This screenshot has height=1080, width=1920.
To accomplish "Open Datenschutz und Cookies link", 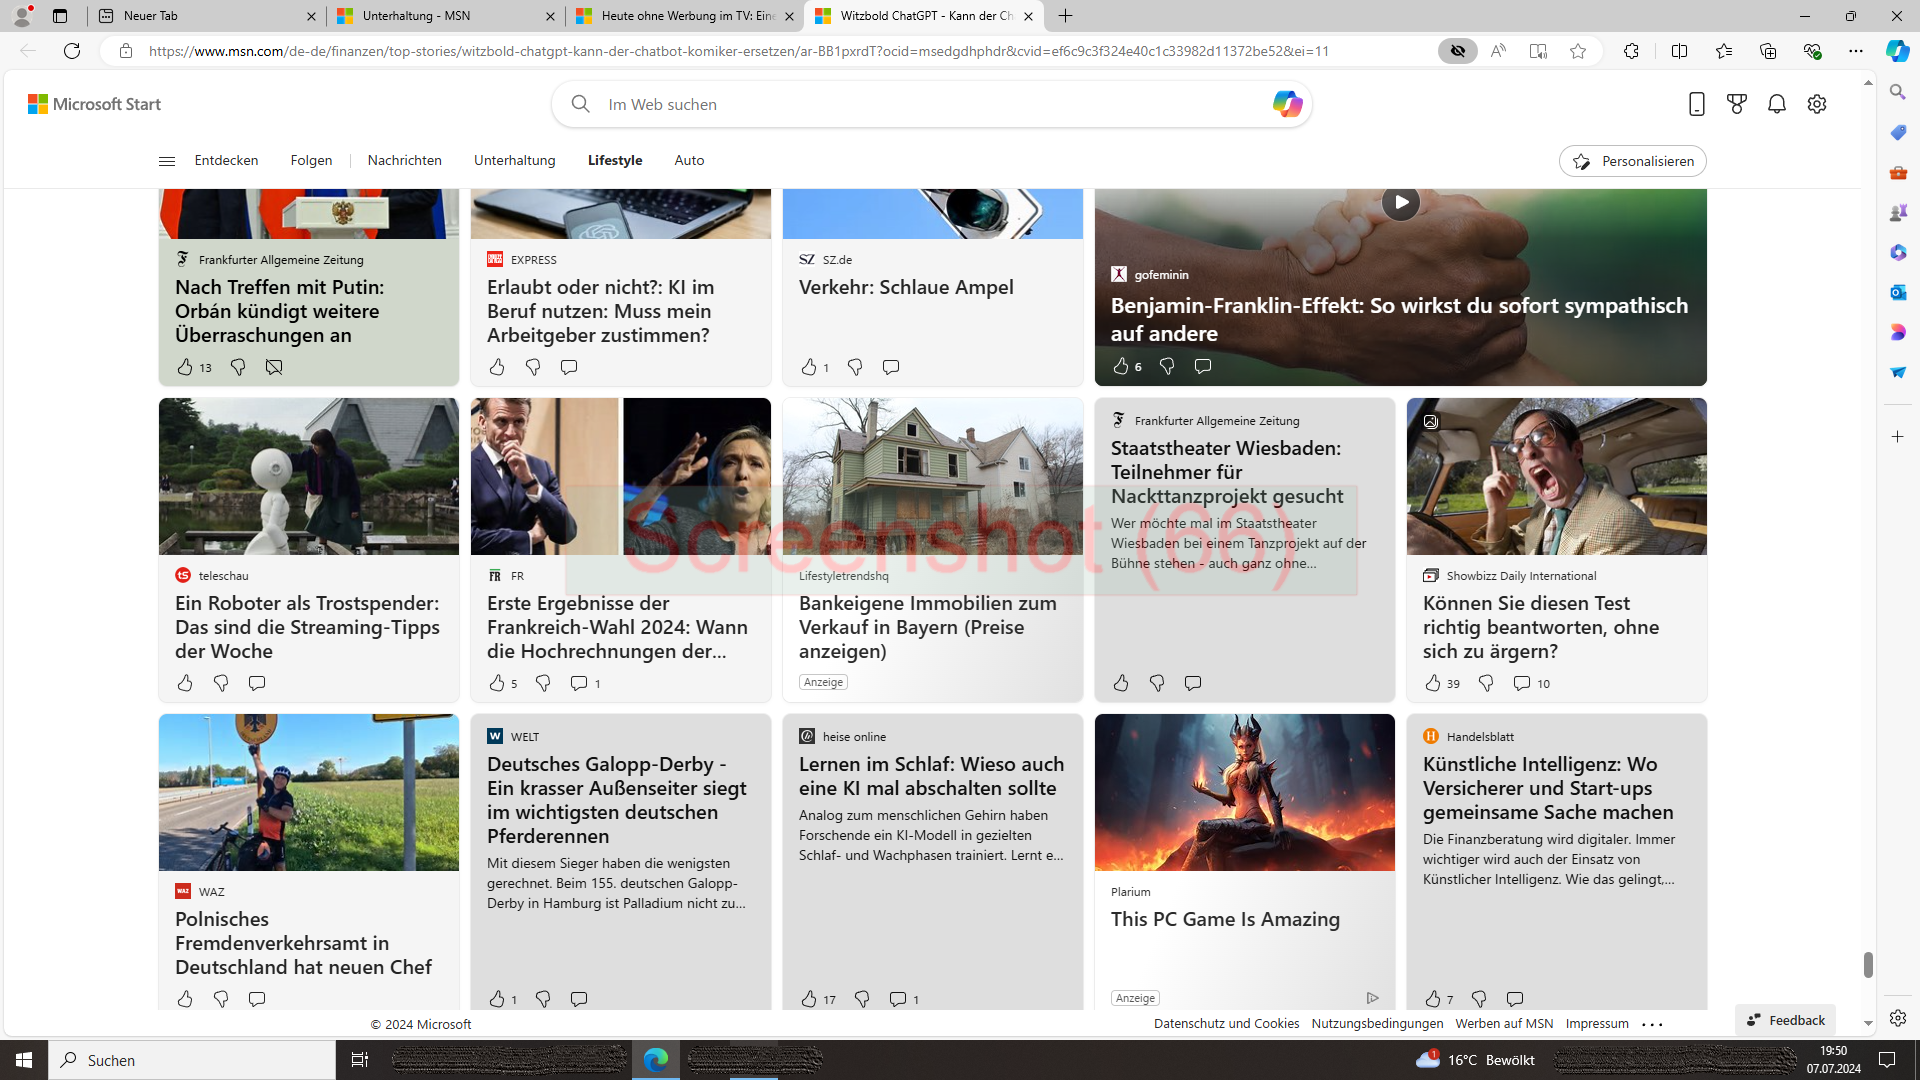I will coord(1226,1023).
